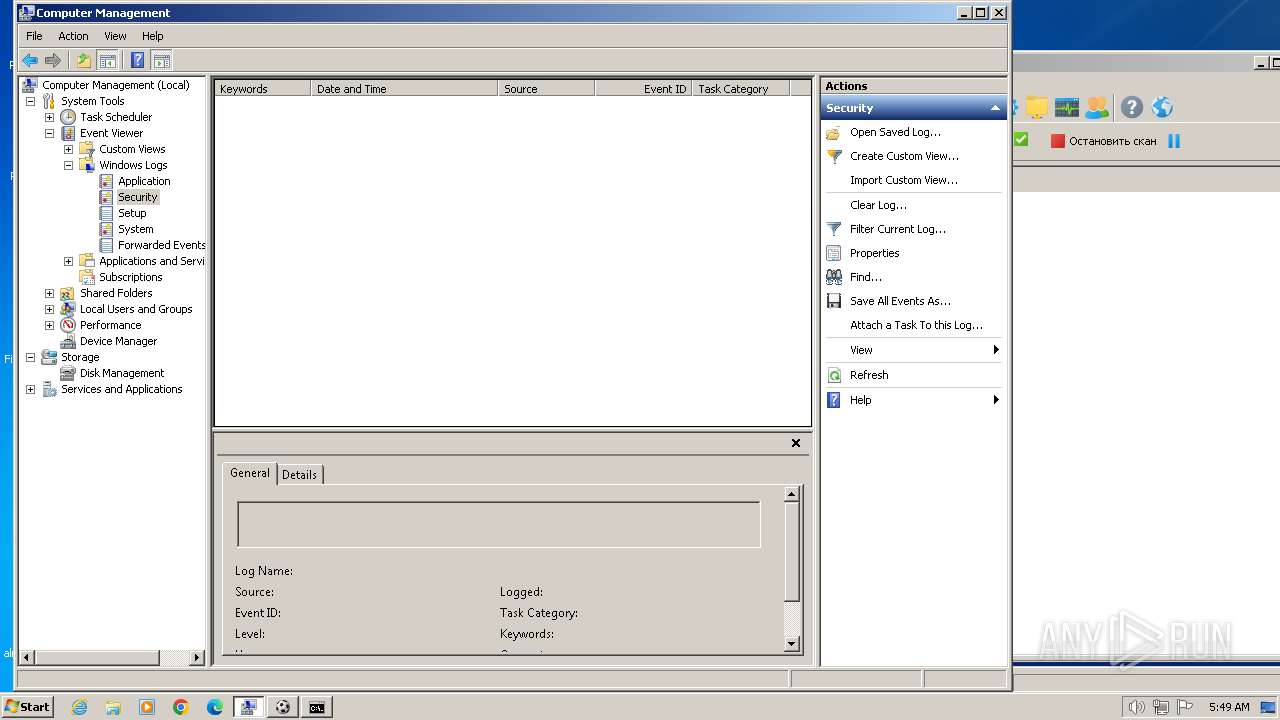Click Open Saved Log action
This screenshot has width=1280, height=720.
(895, 132)
